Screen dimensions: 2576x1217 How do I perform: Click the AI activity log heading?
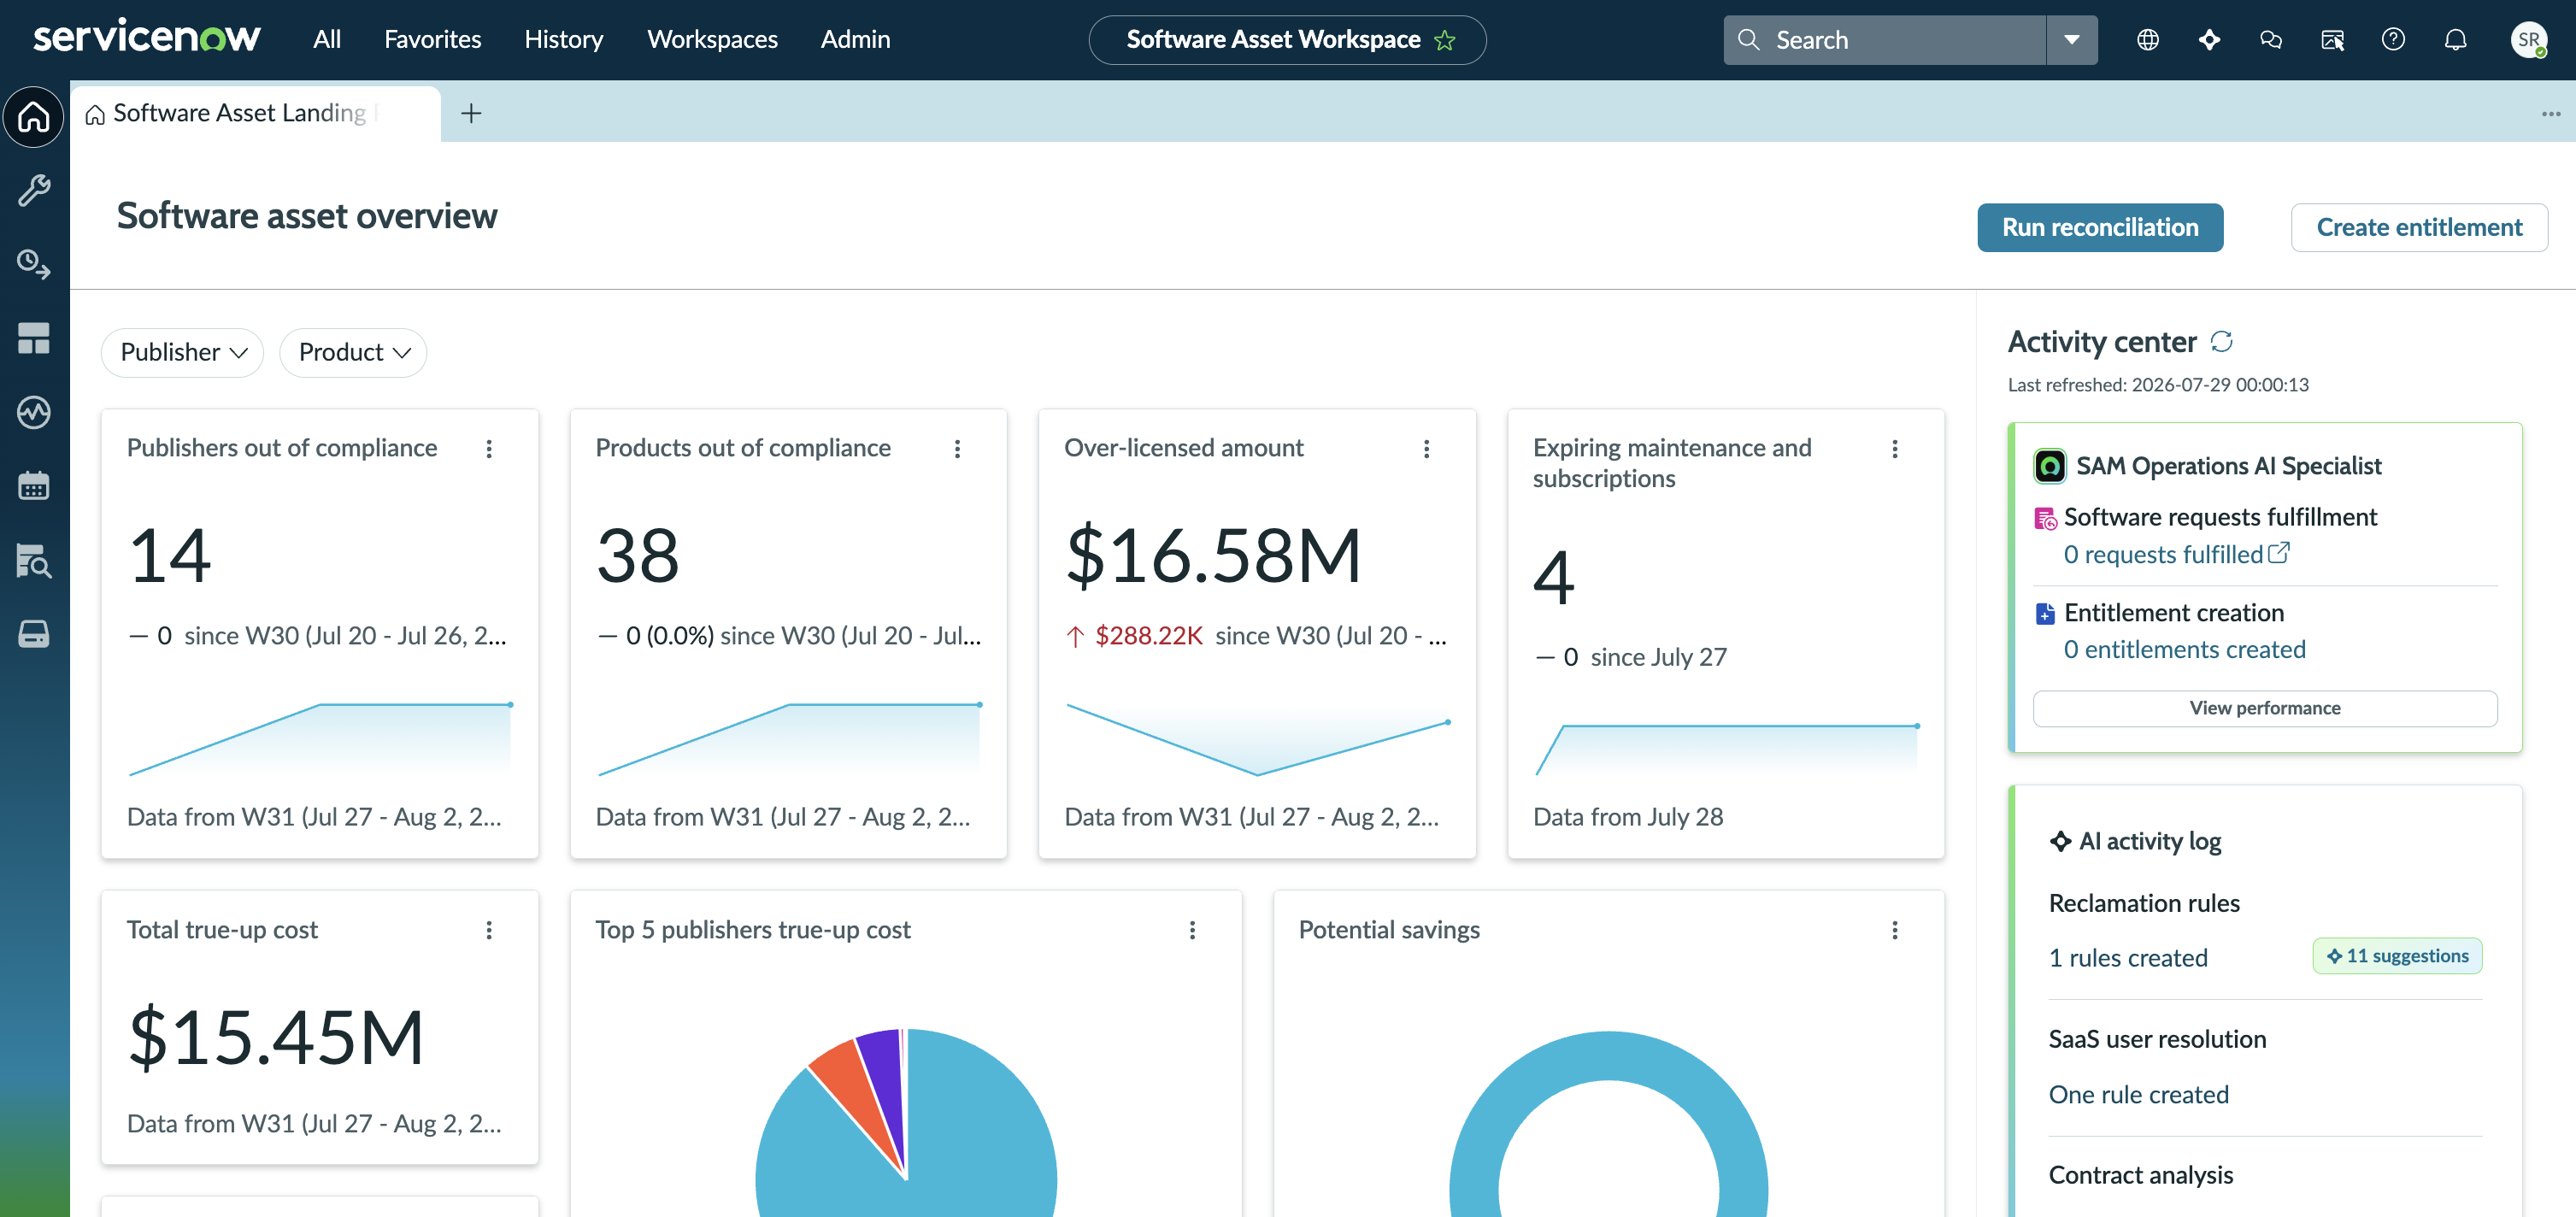click(x=2150, y=842)
